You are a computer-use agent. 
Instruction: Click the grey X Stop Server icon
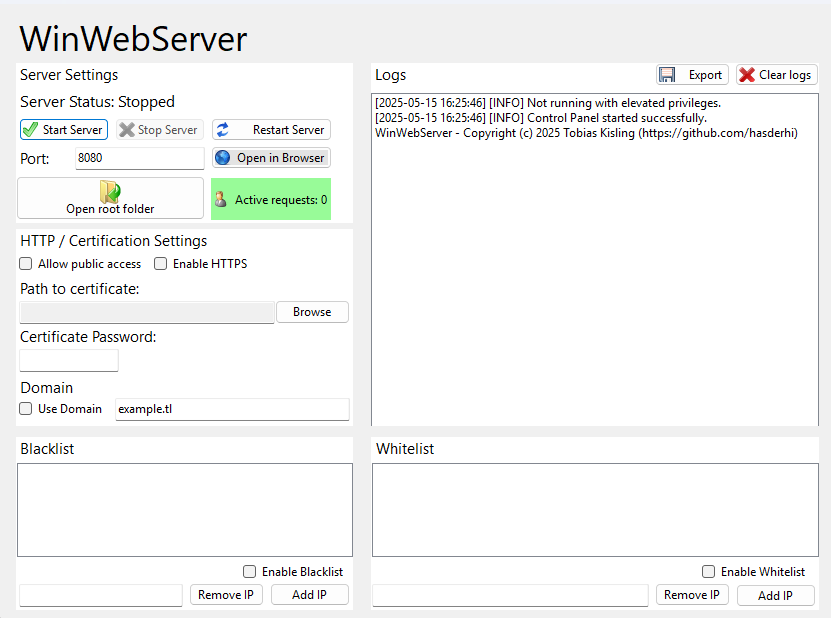coord(127,130)
